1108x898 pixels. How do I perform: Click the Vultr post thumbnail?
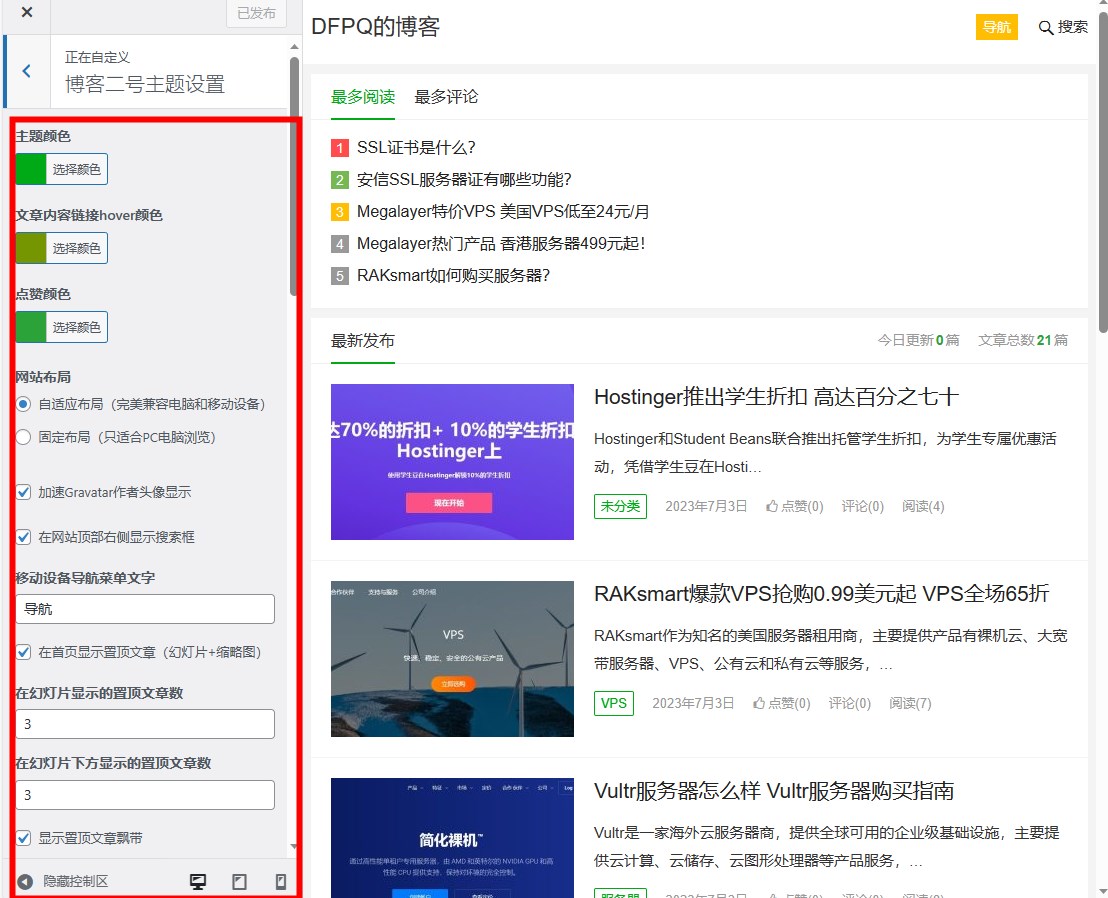point(452,838)
